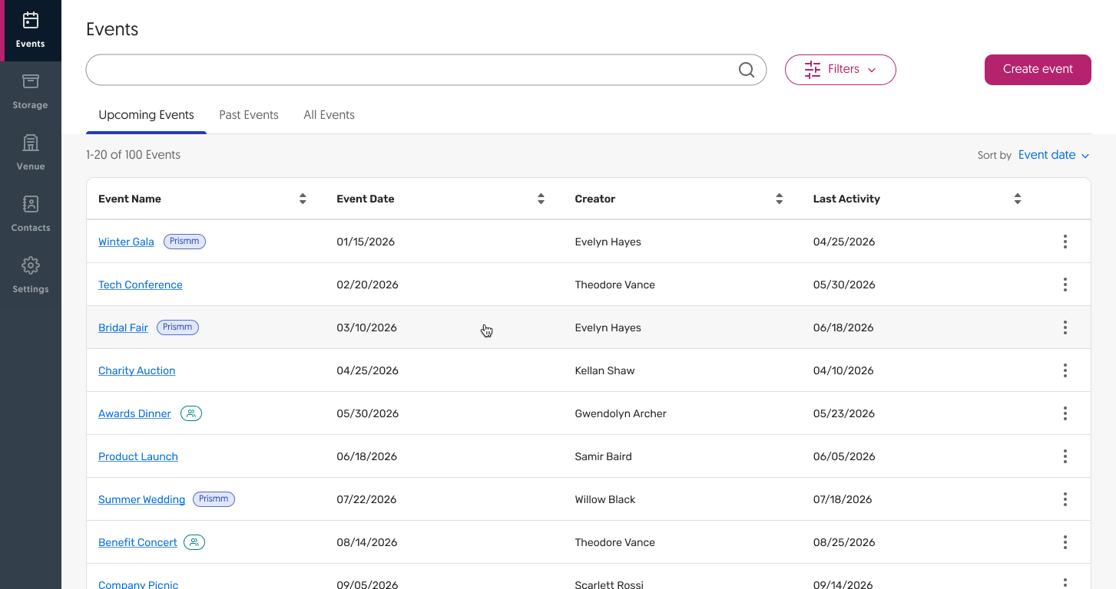The height and width of the screenshot is (589, 1116).
Task: Click event date 01/15/2026
Action: (x=366, y=242)
